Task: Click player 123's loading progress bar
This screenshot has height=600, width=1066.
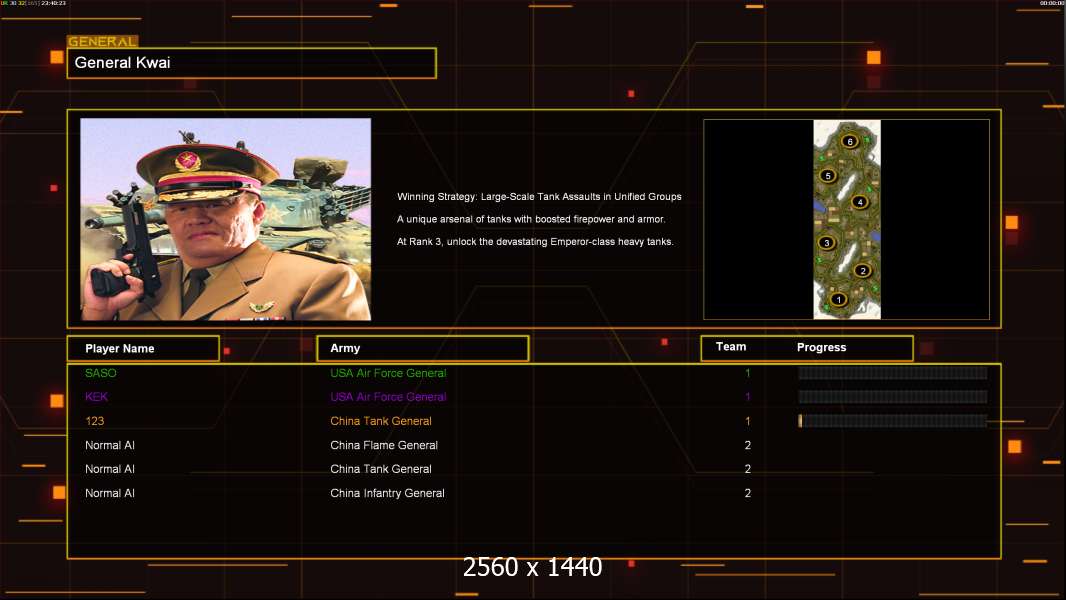Action: [x=892, y=421]
